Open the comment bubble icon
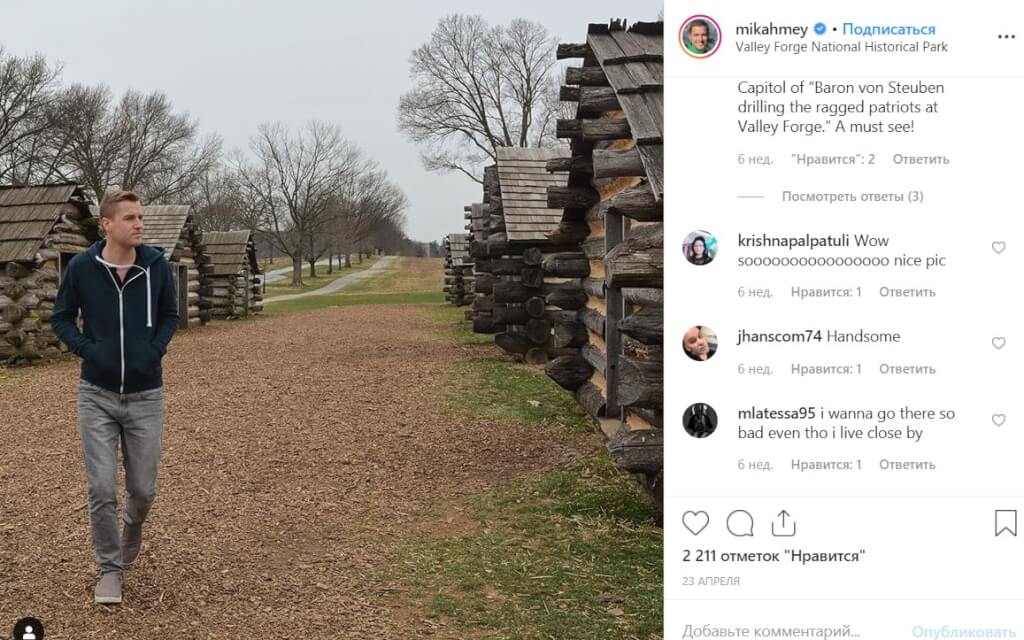Image resolution: width=1024 pixels, height=640 pixels. pos(740,523)
